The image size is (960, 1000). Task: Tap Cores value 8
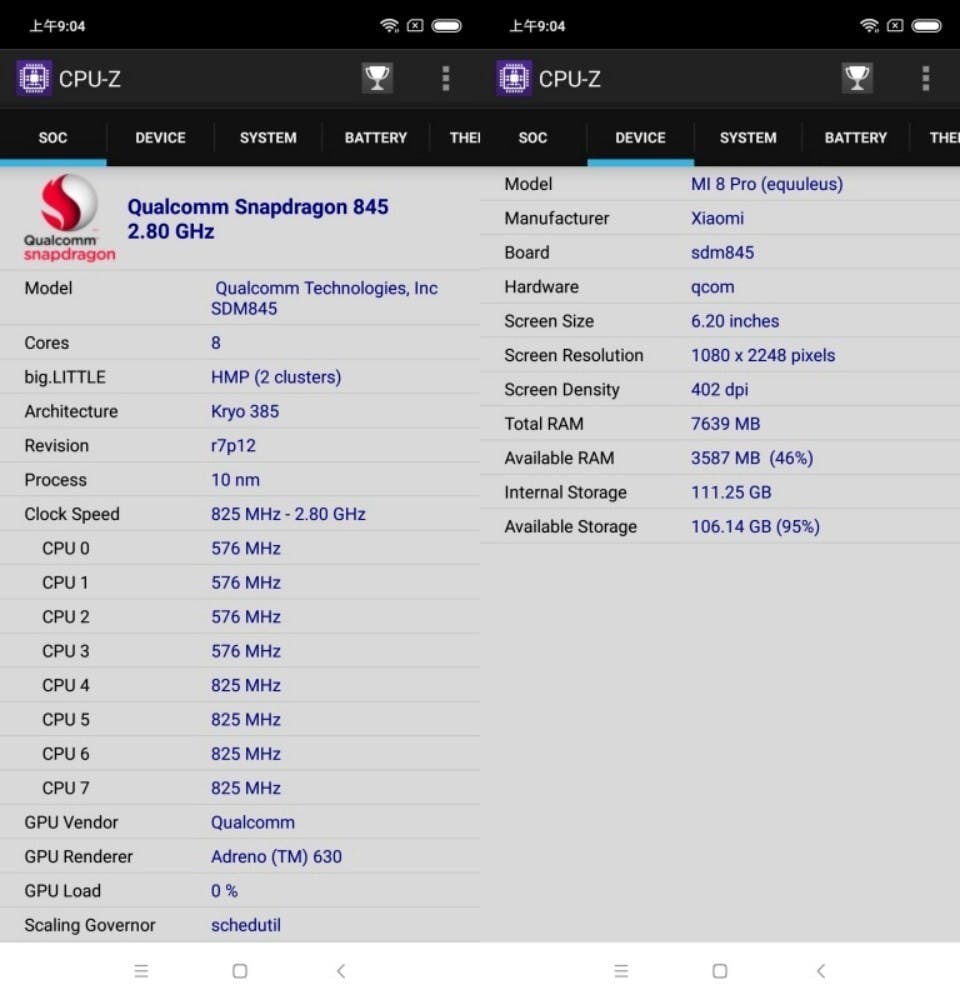(x=216, y=342)
